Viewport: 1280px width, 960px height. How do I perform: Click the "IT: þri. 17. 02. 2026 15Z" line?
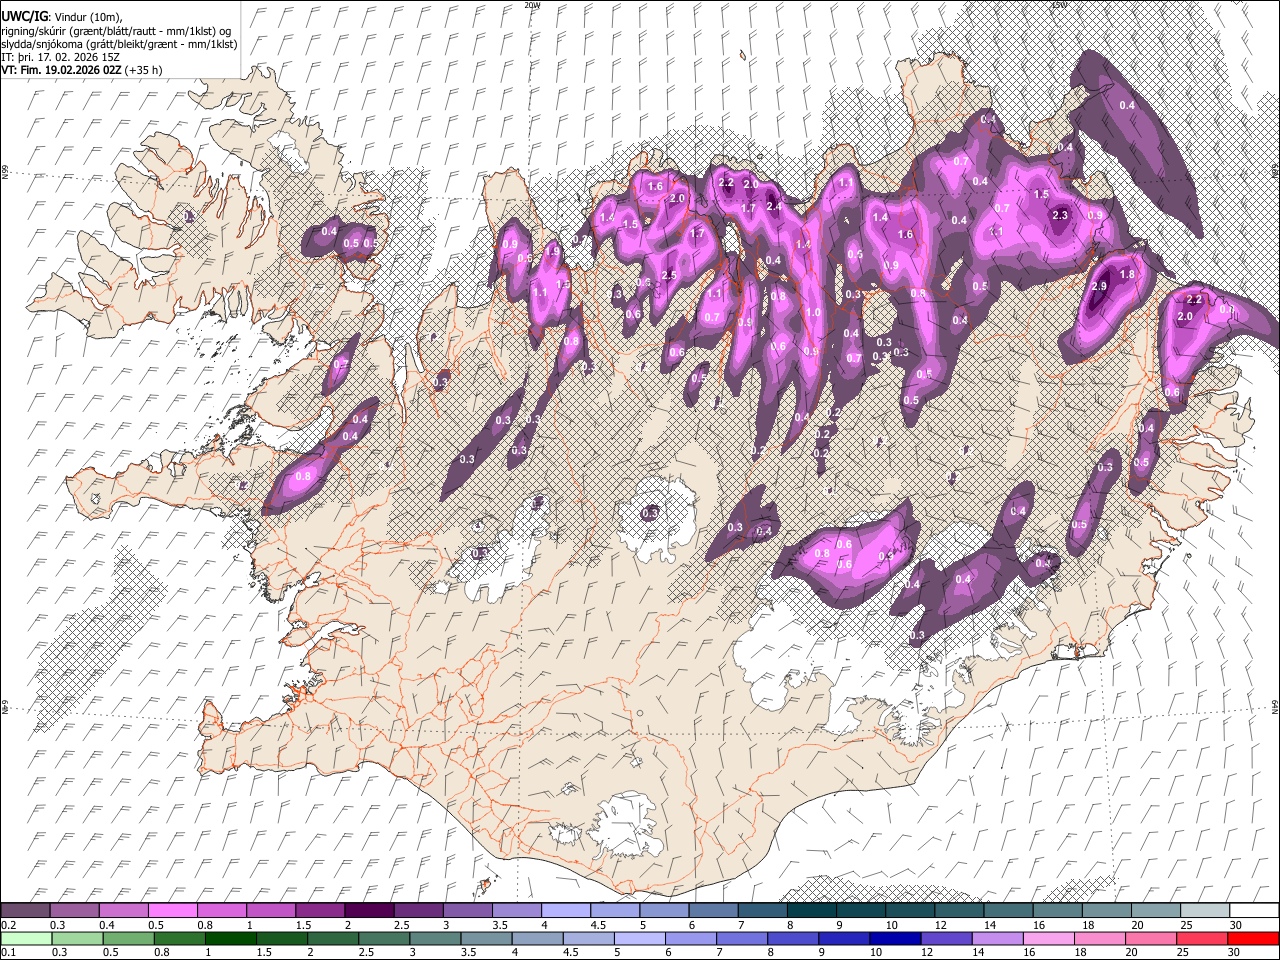[58, 57]
